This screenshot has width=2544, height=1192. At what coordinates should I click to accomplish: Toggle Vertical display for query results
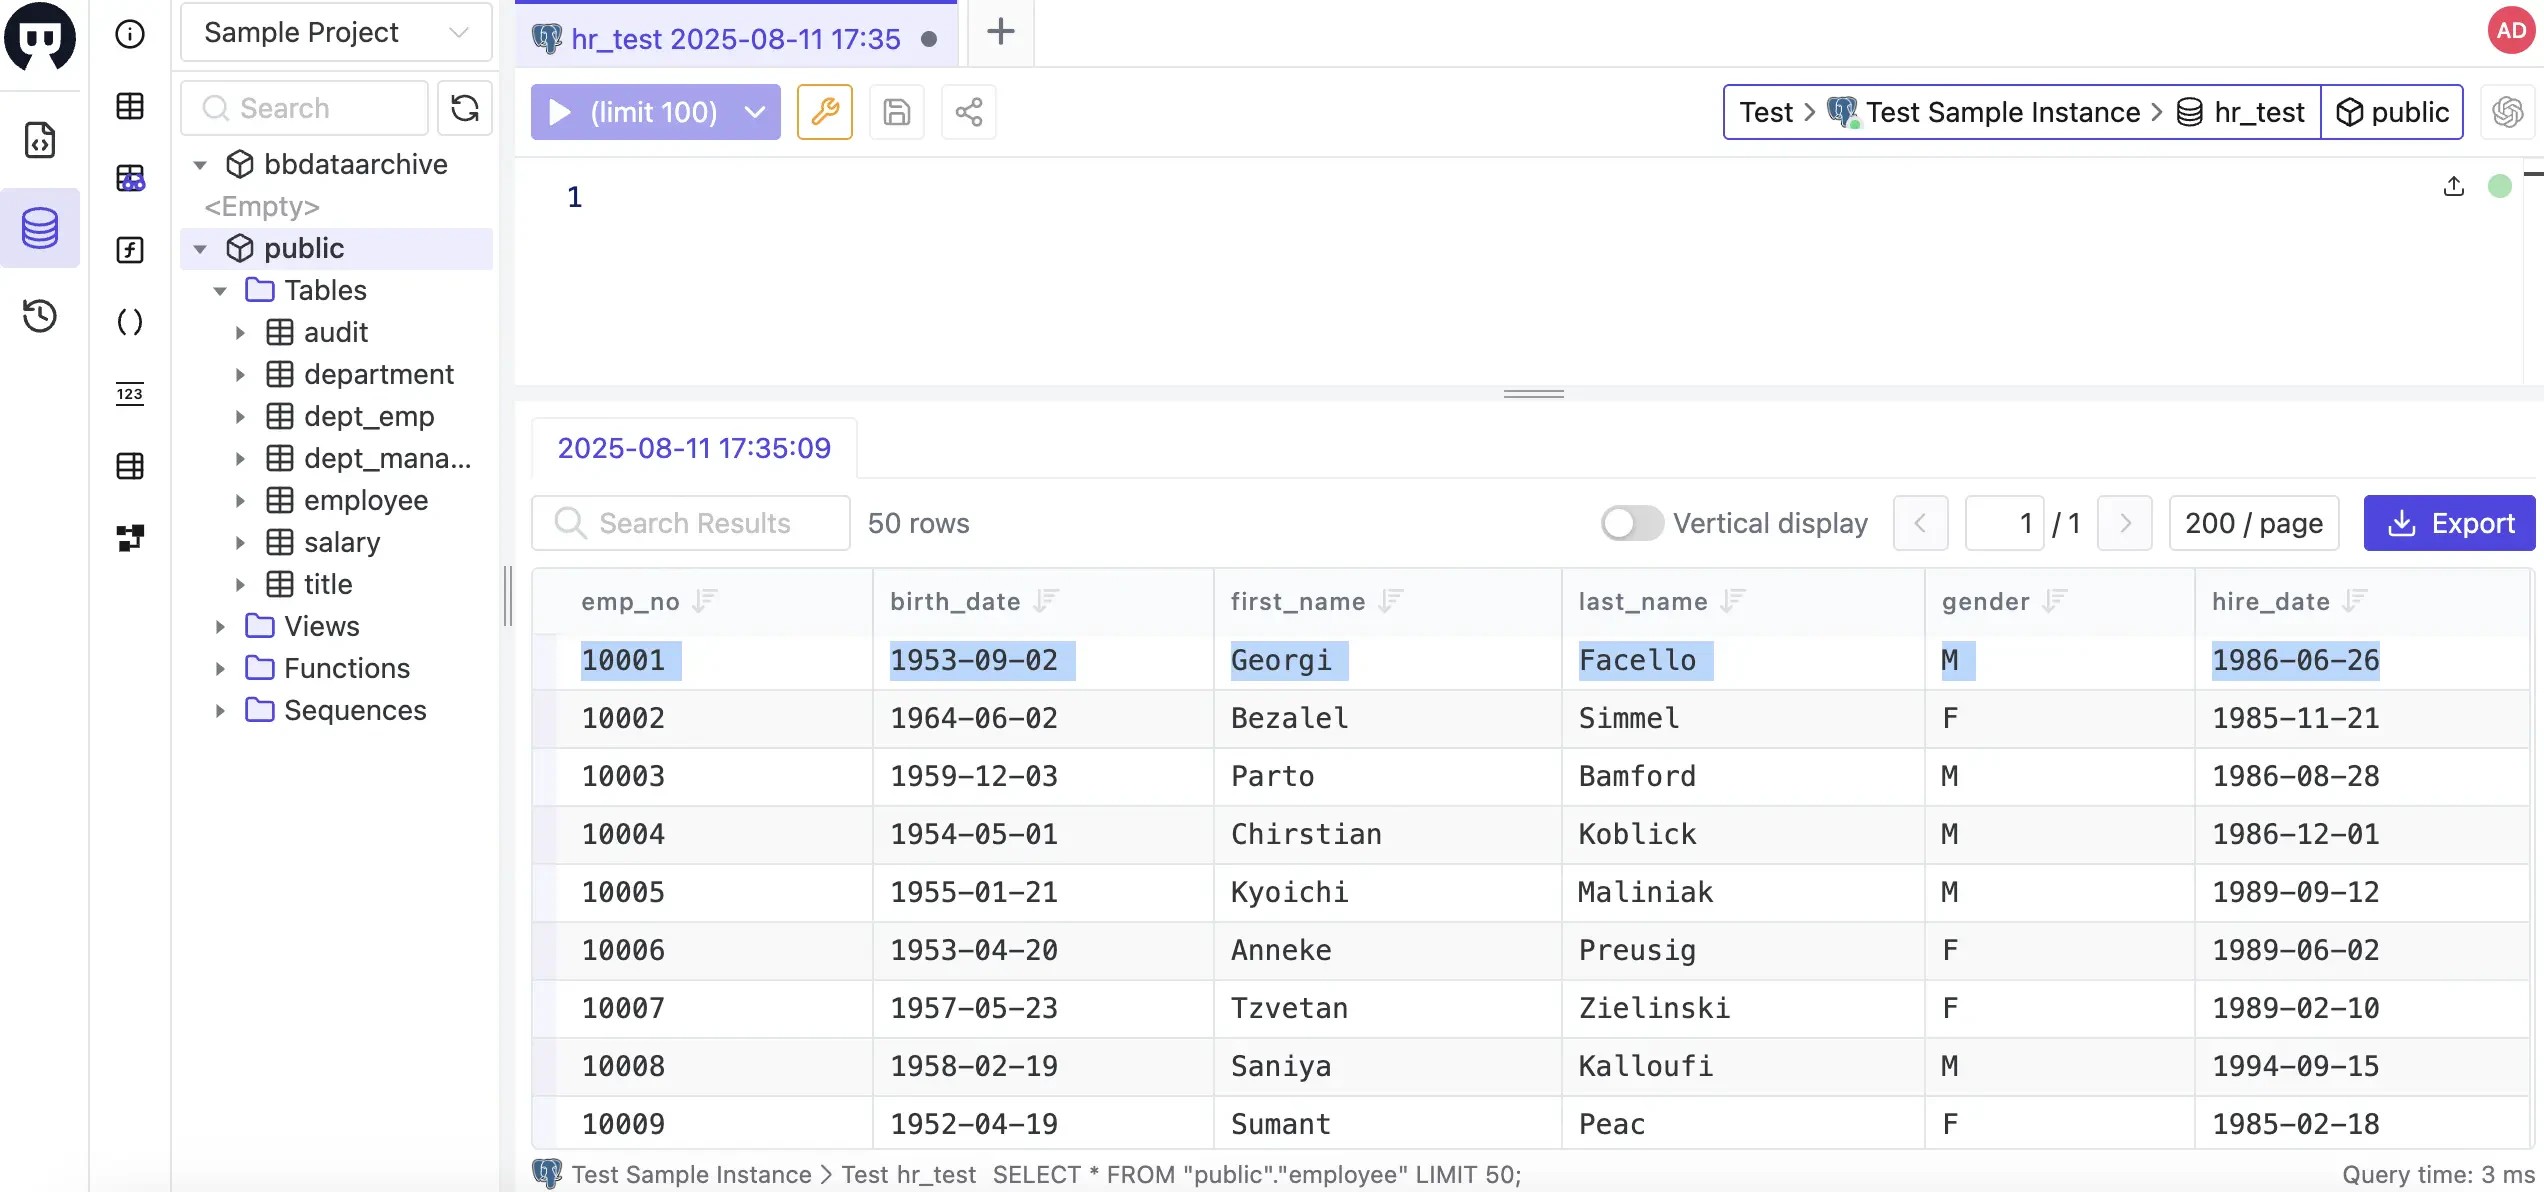pyautogui.click(x=1630, y=523)
